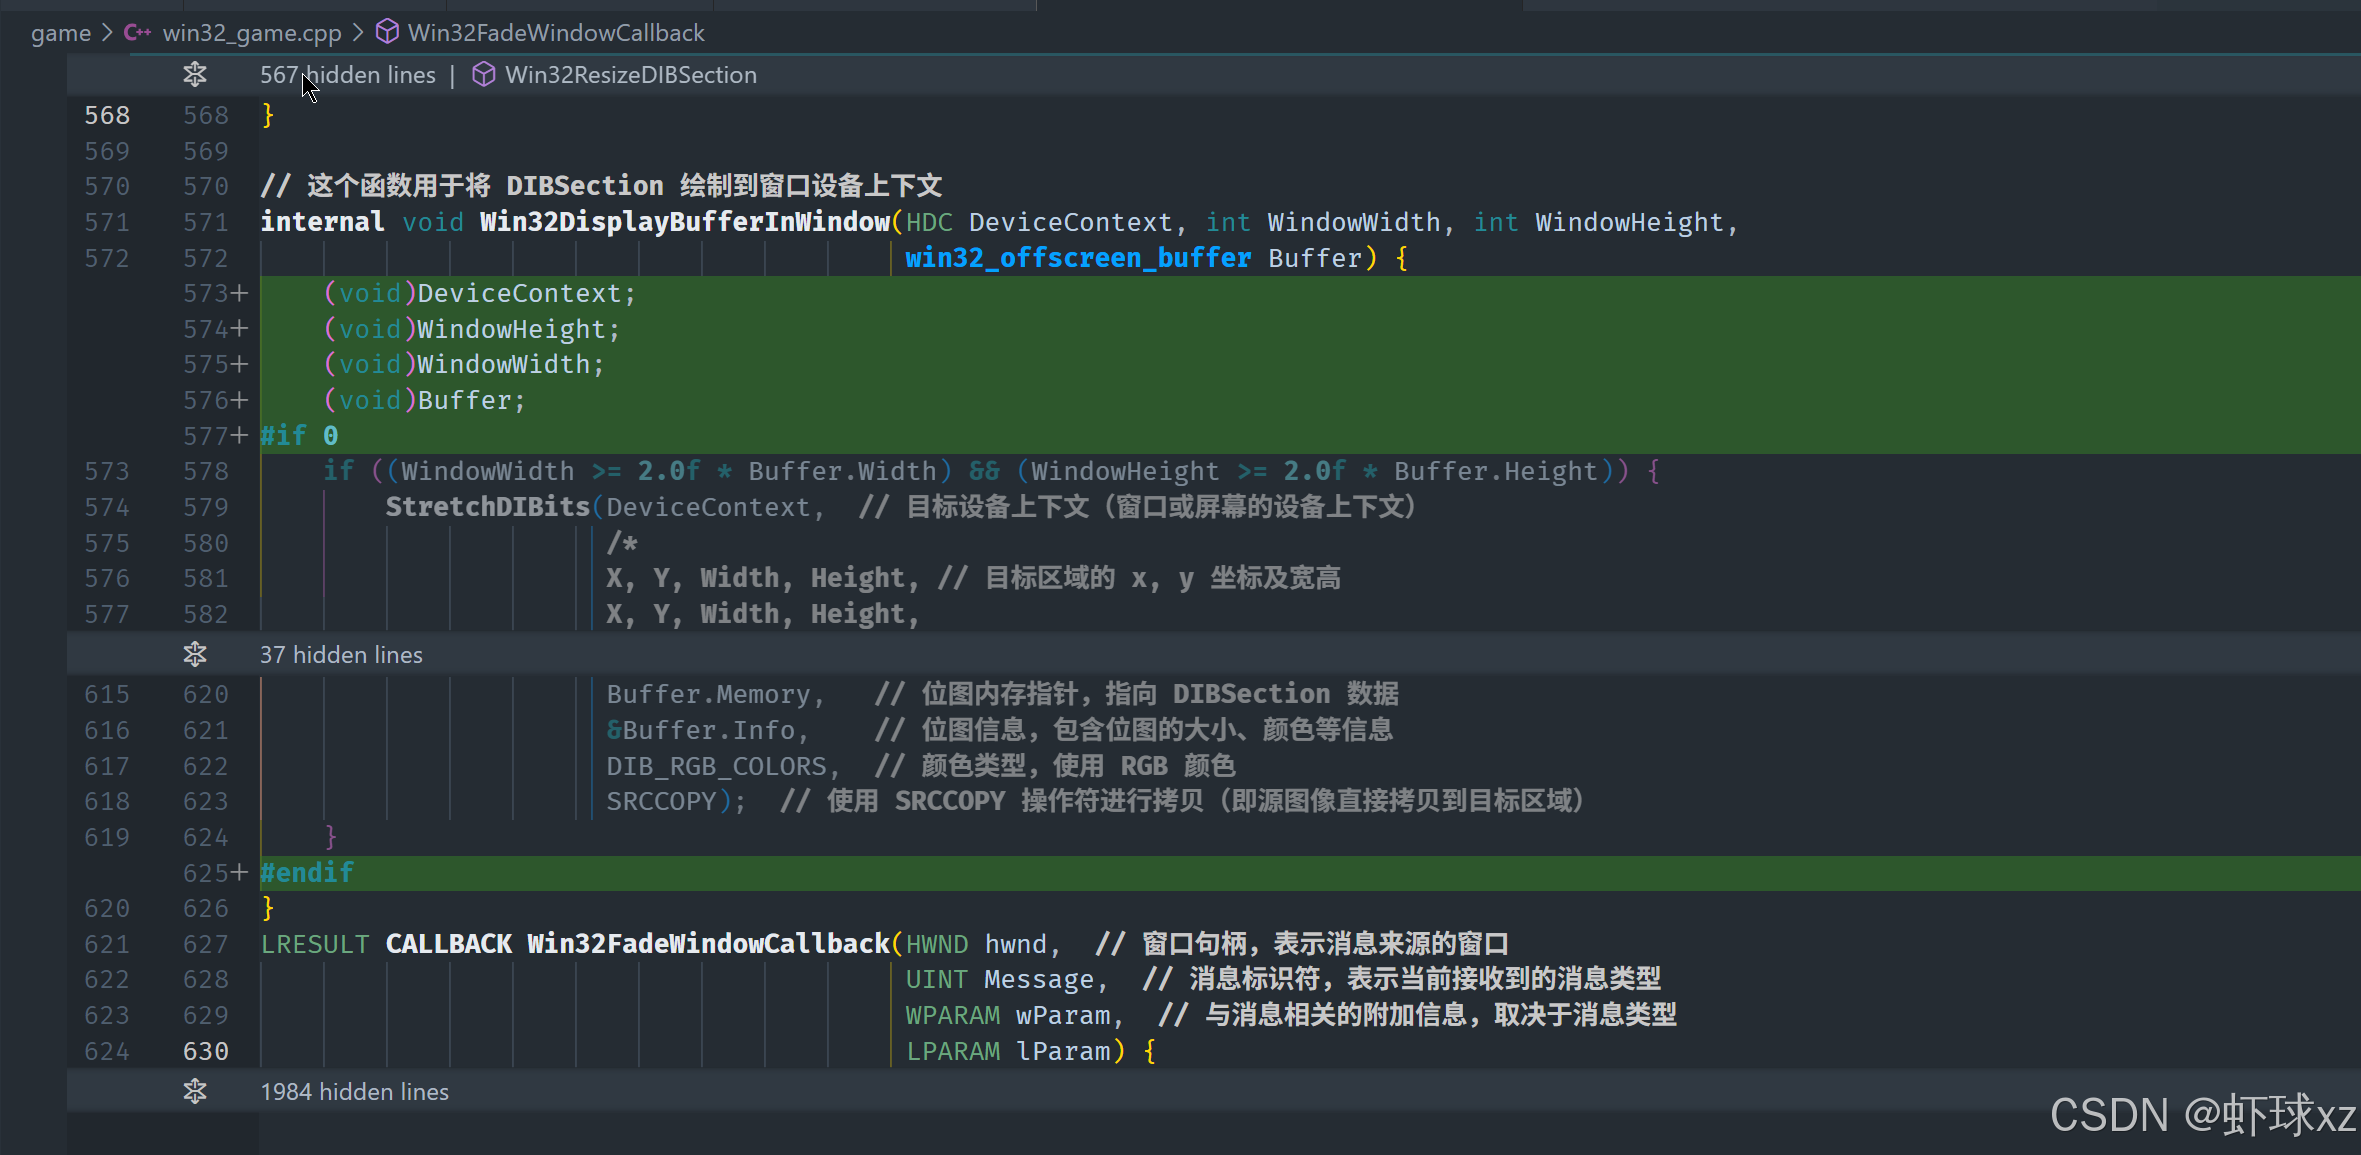The height and width of the screenshot is (1155, 2361).
Task: Open the win32_game.cpp breadcrumb item
Action: click(252, 33)
